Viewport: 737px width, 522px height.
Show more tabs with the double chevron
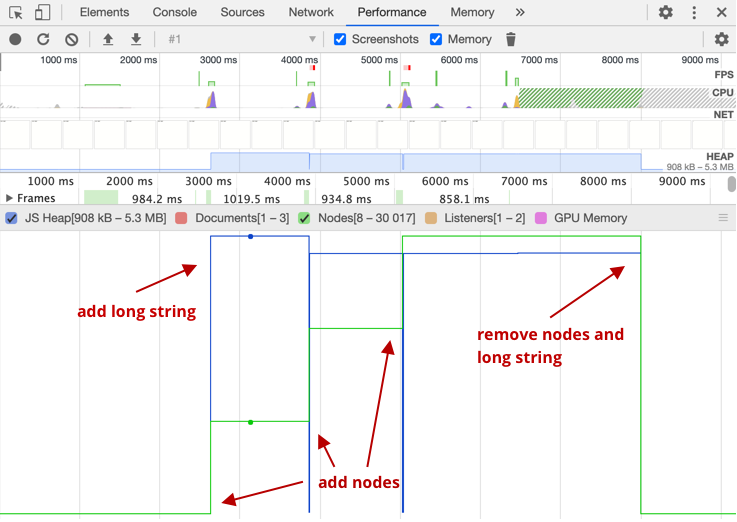(519, 12)
